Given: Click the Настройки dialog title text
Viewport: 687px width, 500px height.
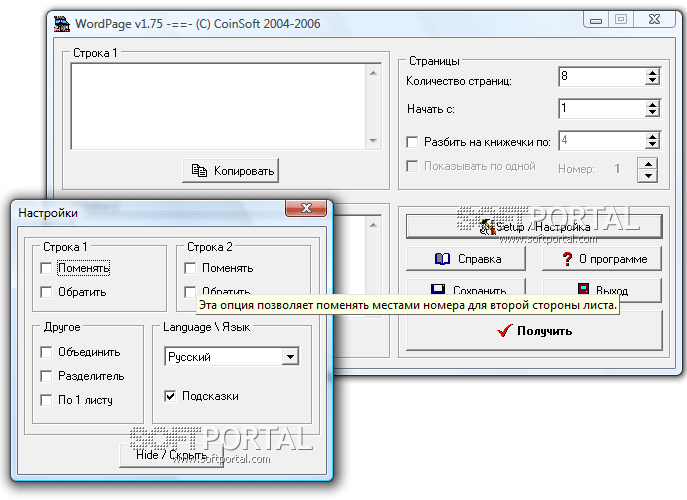Looking at the screenshot, I should (x=48, y=213).
